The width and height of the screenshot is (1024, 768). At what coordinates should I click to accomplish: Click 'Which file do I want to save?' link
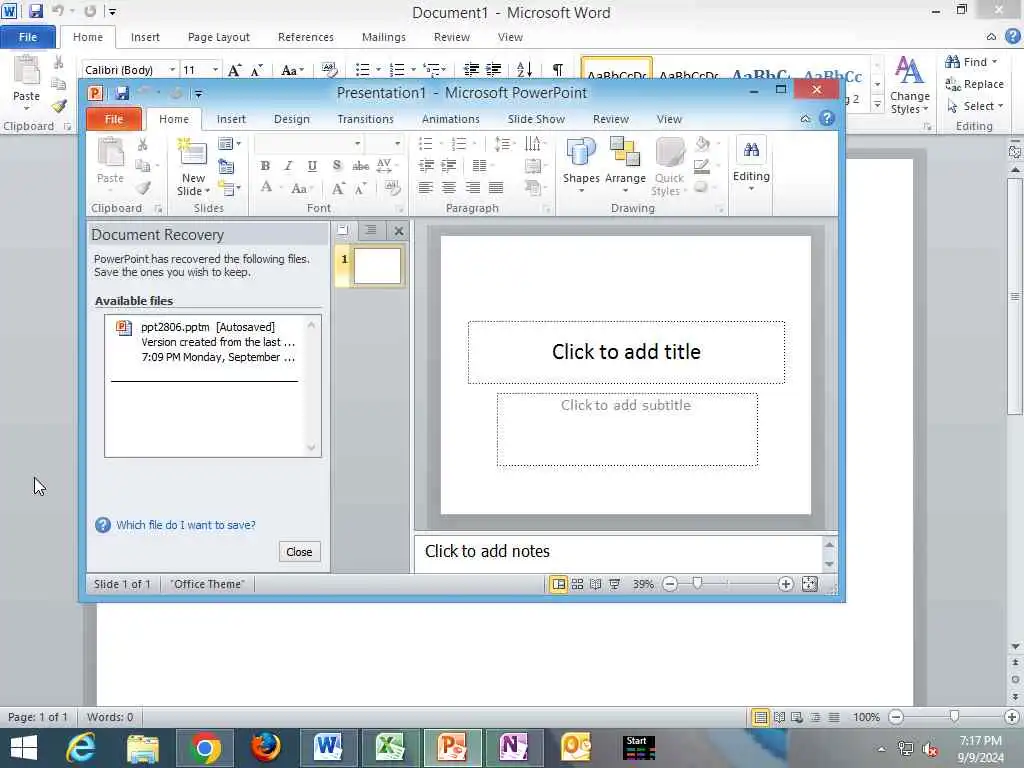tap(185, 525)
